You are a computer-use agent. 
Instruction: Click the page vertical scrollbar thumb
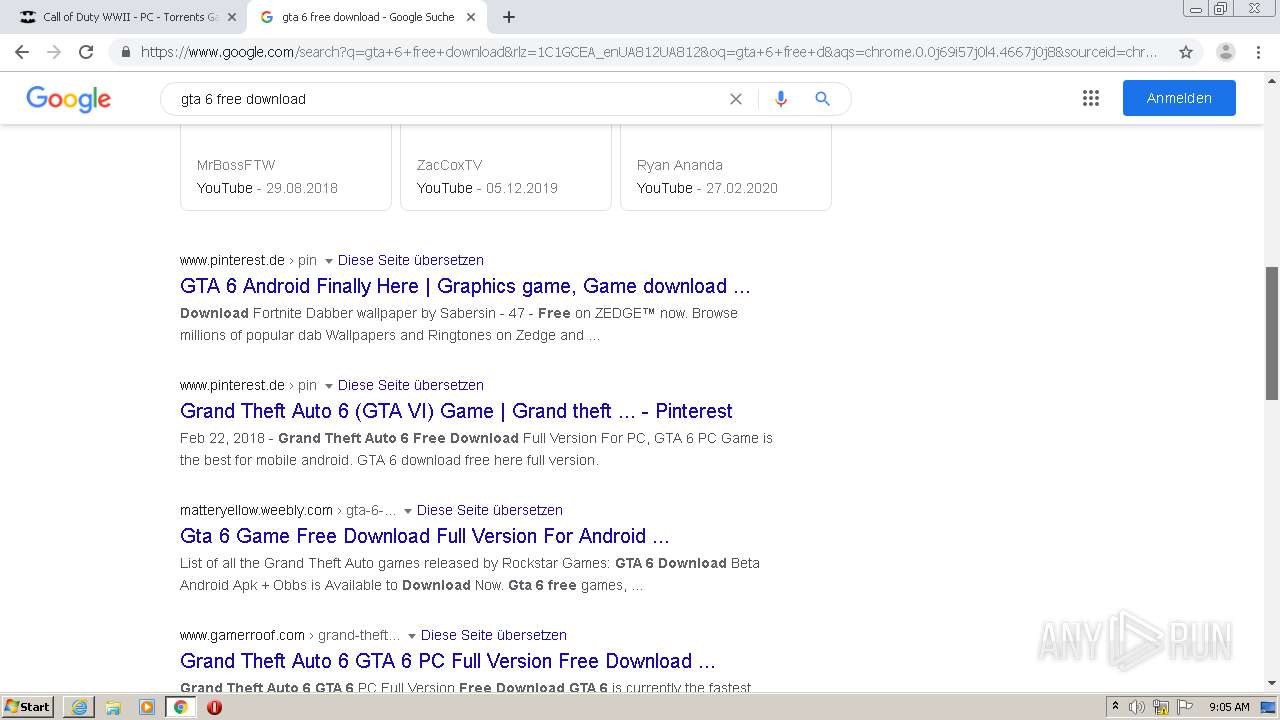pos(1272,333)
